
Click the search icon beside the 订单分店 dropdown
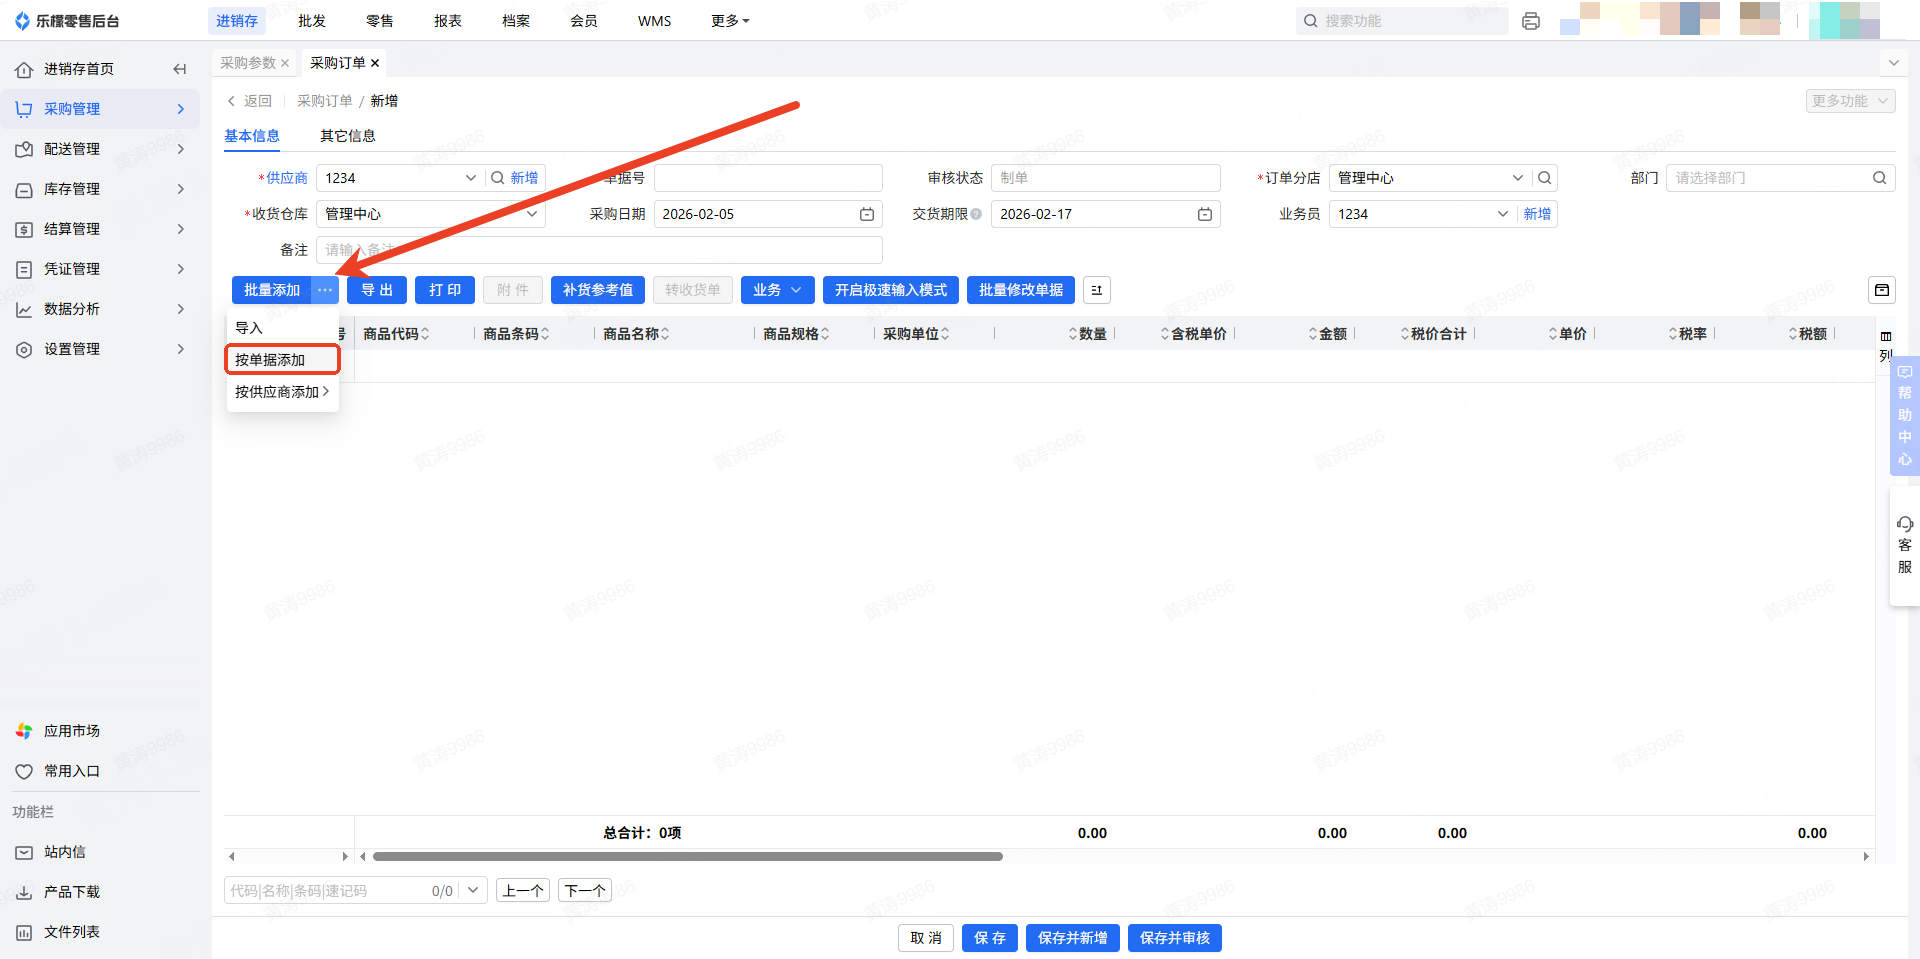click(1545, 178)
